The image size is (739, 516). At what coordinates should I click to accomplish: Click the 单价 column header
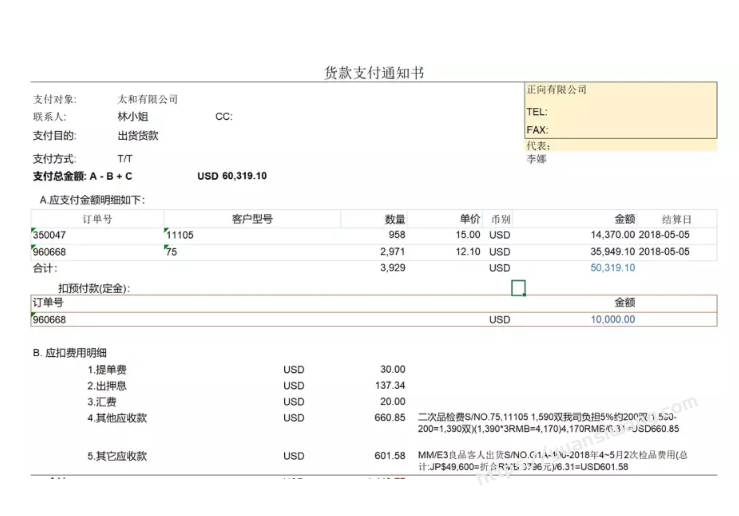[x=470, y=219]
